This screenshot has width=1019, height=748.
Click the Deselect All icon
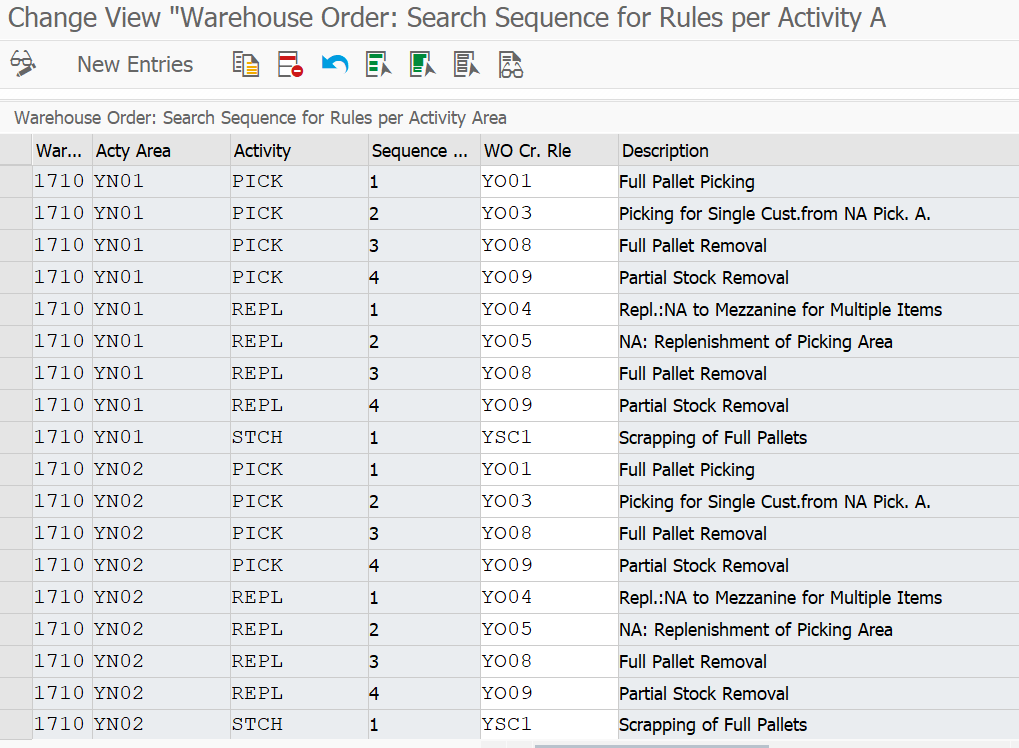(x=466, y=65)
